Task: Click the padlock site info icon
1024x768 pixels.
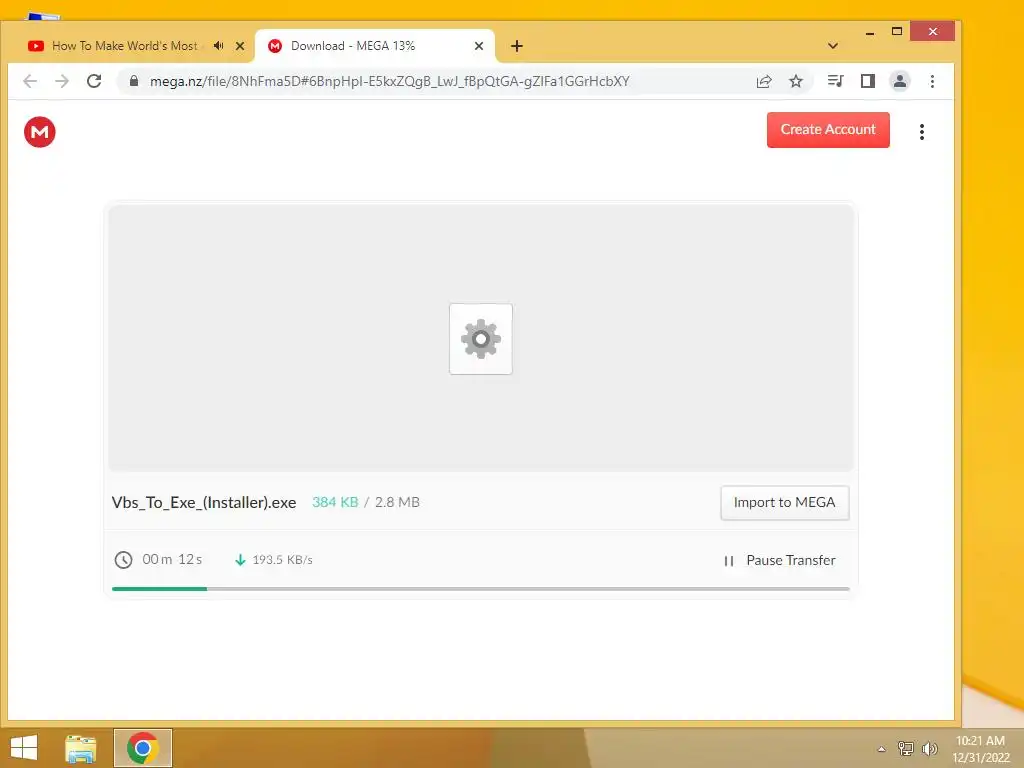Action: (x=134, y=81)
